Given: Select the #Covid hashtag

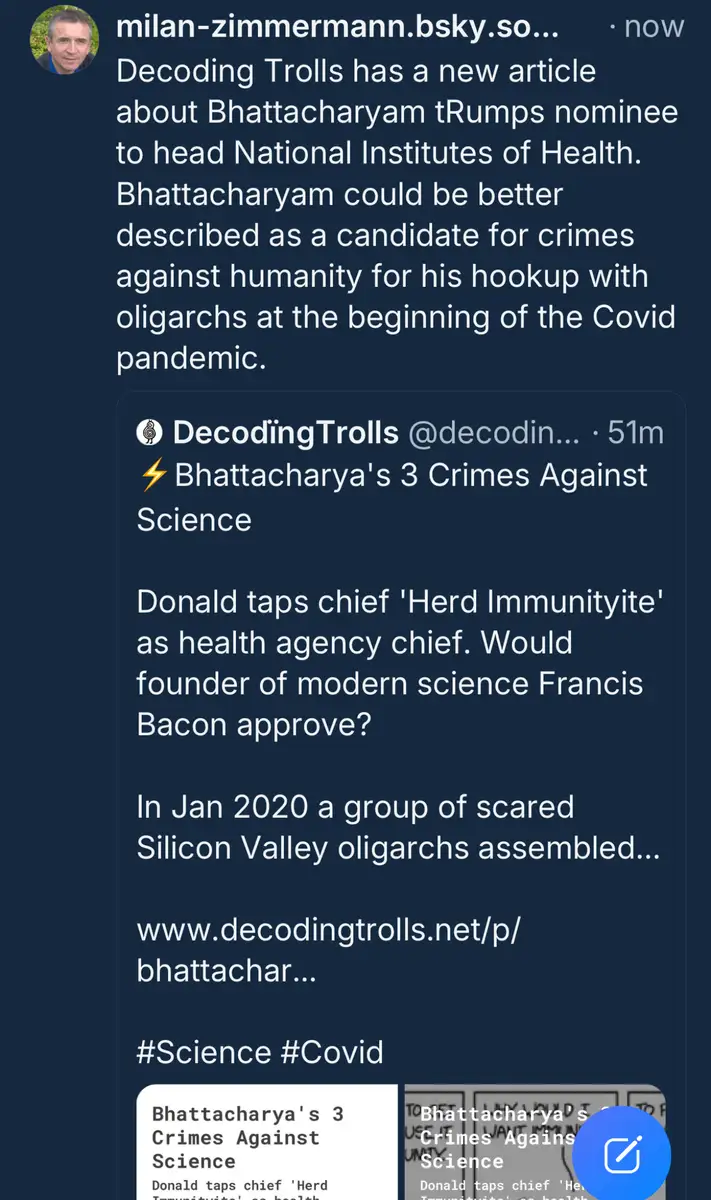Looking at the screenshot, I should click(333, 1052).
